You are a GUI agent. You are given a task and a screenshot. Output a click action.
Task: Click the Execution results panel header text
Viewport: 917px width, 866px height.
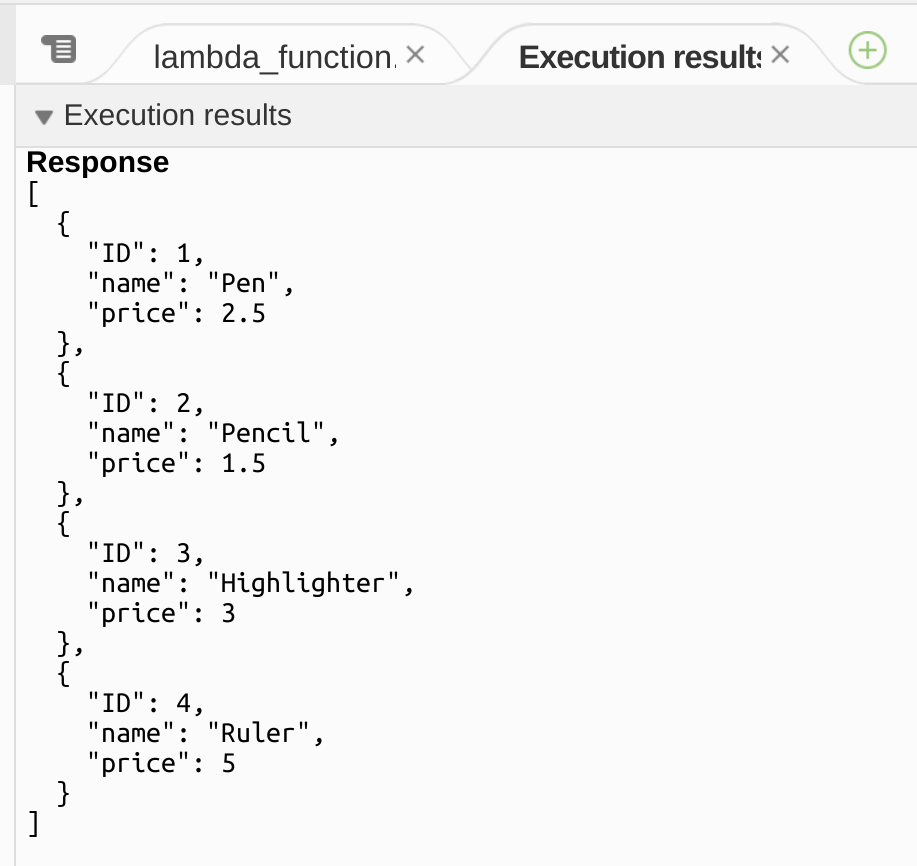177,116
